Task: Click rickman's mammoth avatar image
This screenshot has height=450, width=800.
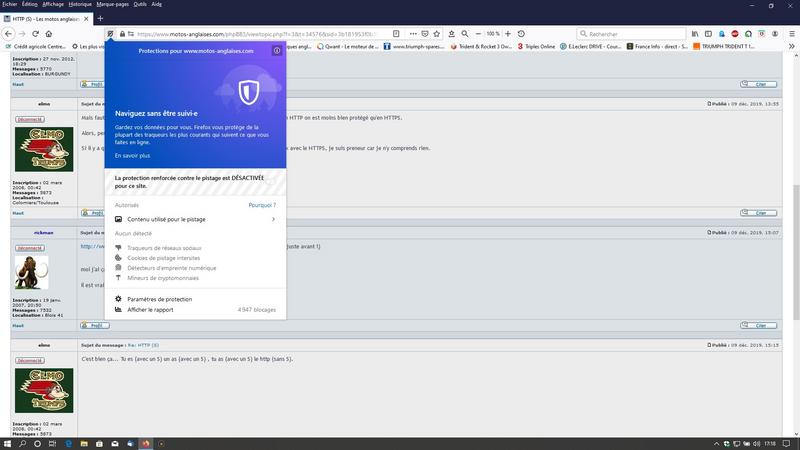Action: [31, 272]
